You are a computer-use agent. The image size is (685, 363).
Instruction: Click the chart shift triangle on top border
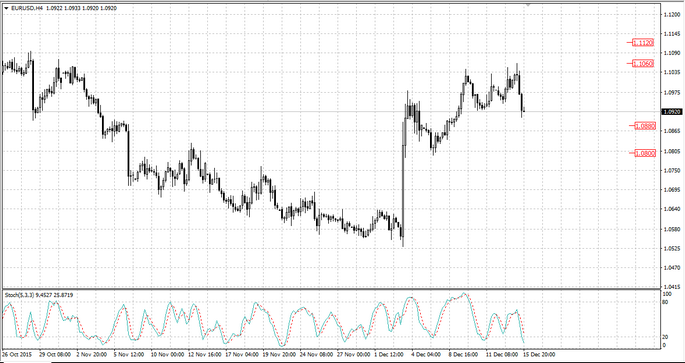pyautogui.click(x=528, y=4)
